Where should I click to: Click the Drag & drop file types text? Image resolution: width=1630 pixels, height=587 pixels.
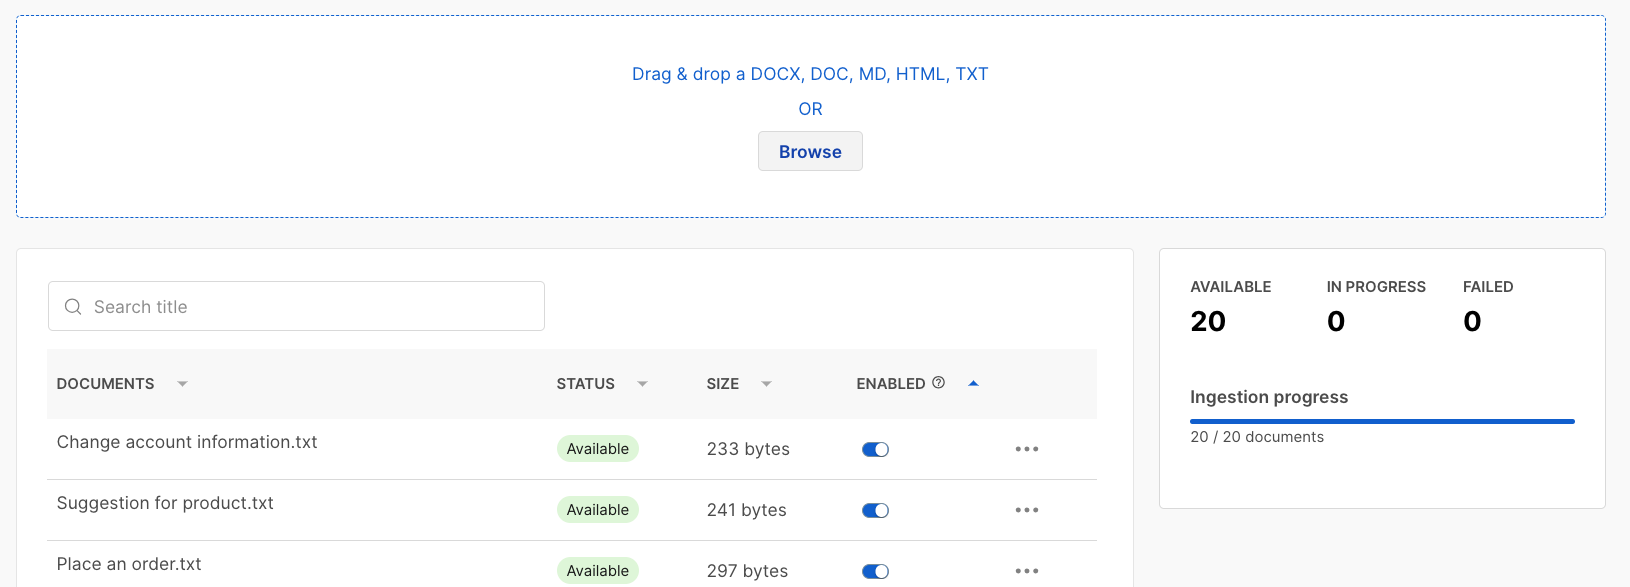tap(810, 74)
